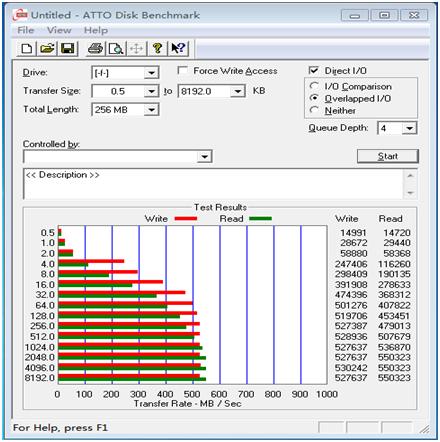Click the write value 14991
The height and width of the screenshot is (442, 440).
pyautogui.click(x=353, y=233)
